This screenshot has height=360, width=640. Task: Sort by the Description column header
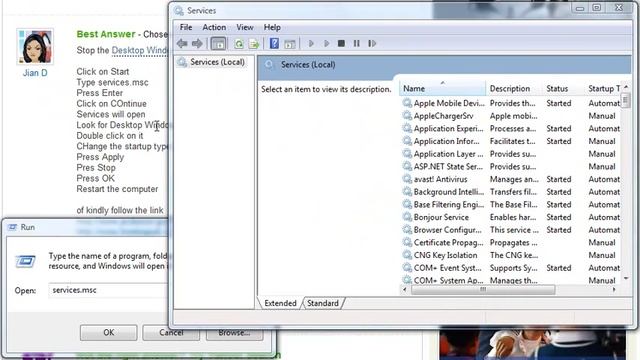pyautogui.click(x=514, y=89)
